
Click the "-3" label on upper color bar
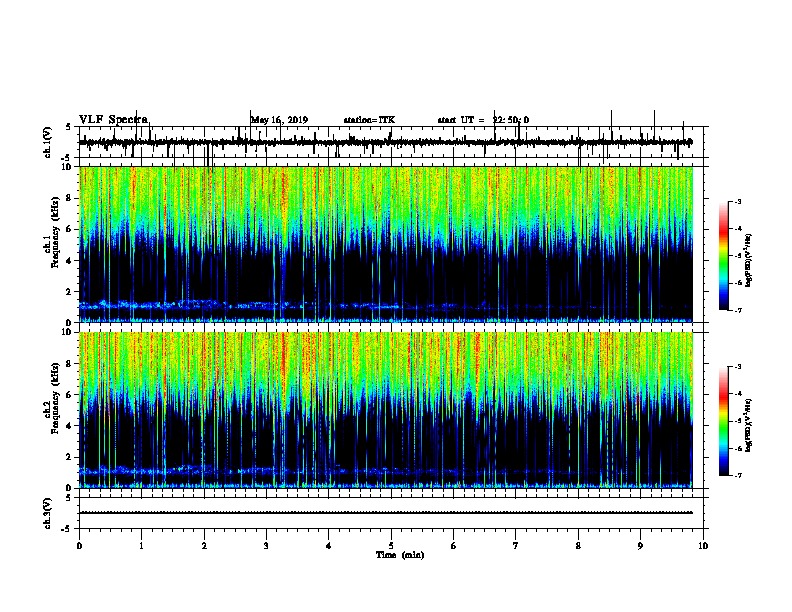coord(737,202)
